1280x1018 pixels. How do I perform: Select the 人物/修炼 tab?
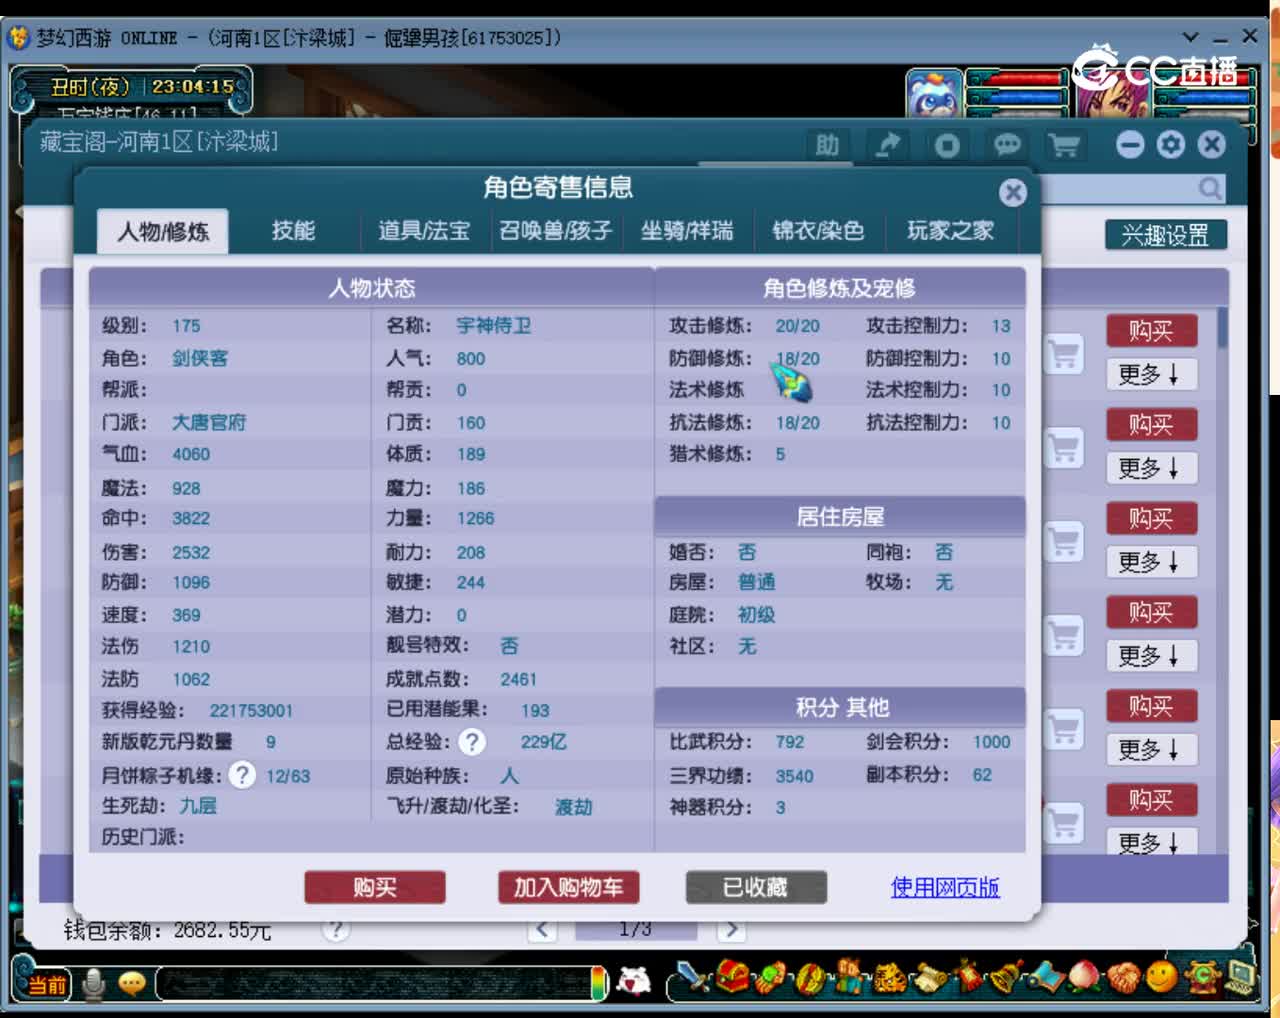pyautogui.click(x=163, y=232)
